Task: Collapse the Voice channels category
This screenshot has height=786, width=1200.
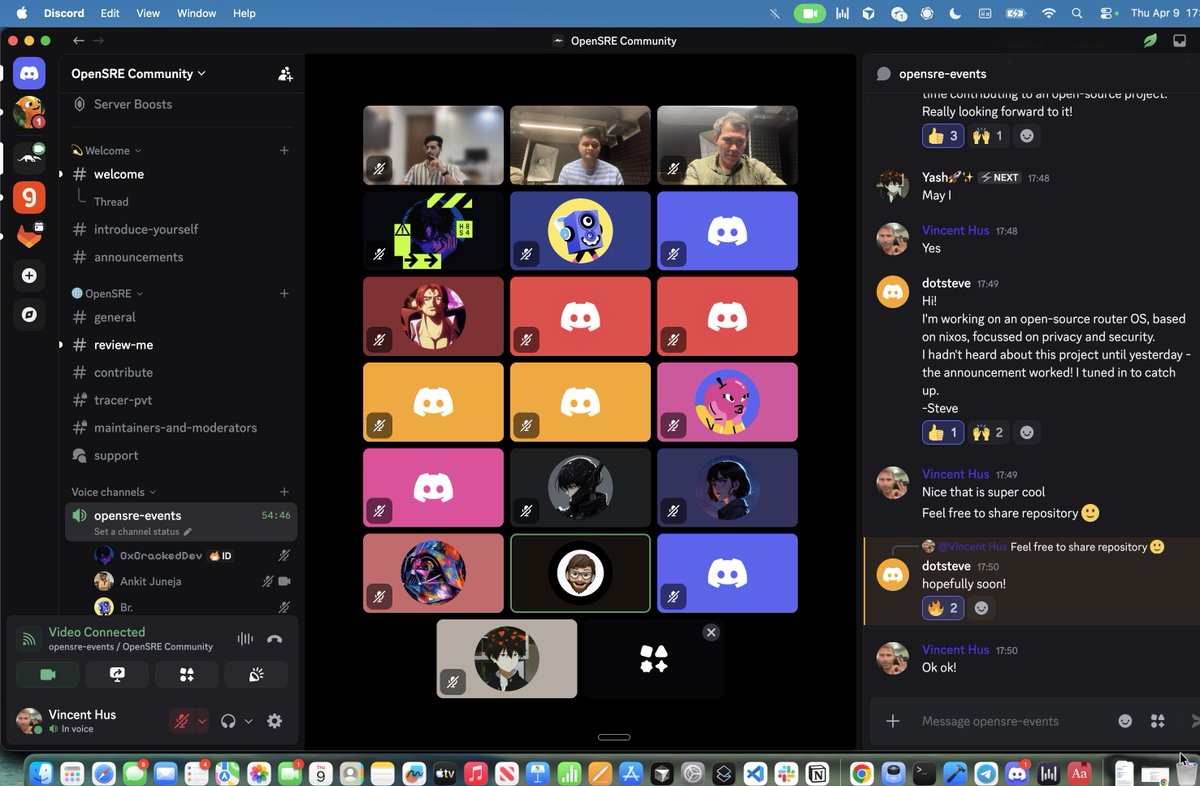Action: tap(114, 492)
